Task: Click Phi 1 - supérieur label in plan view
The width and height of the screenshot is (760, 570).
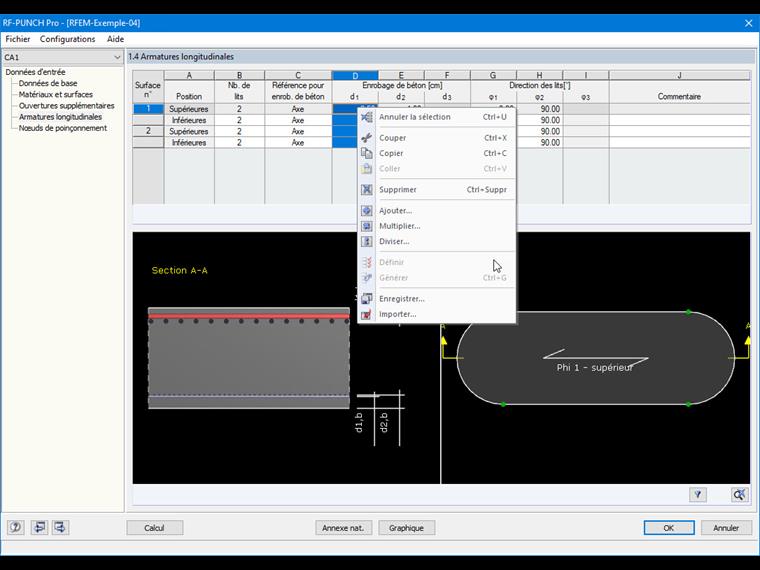Action: coord(595,368)
